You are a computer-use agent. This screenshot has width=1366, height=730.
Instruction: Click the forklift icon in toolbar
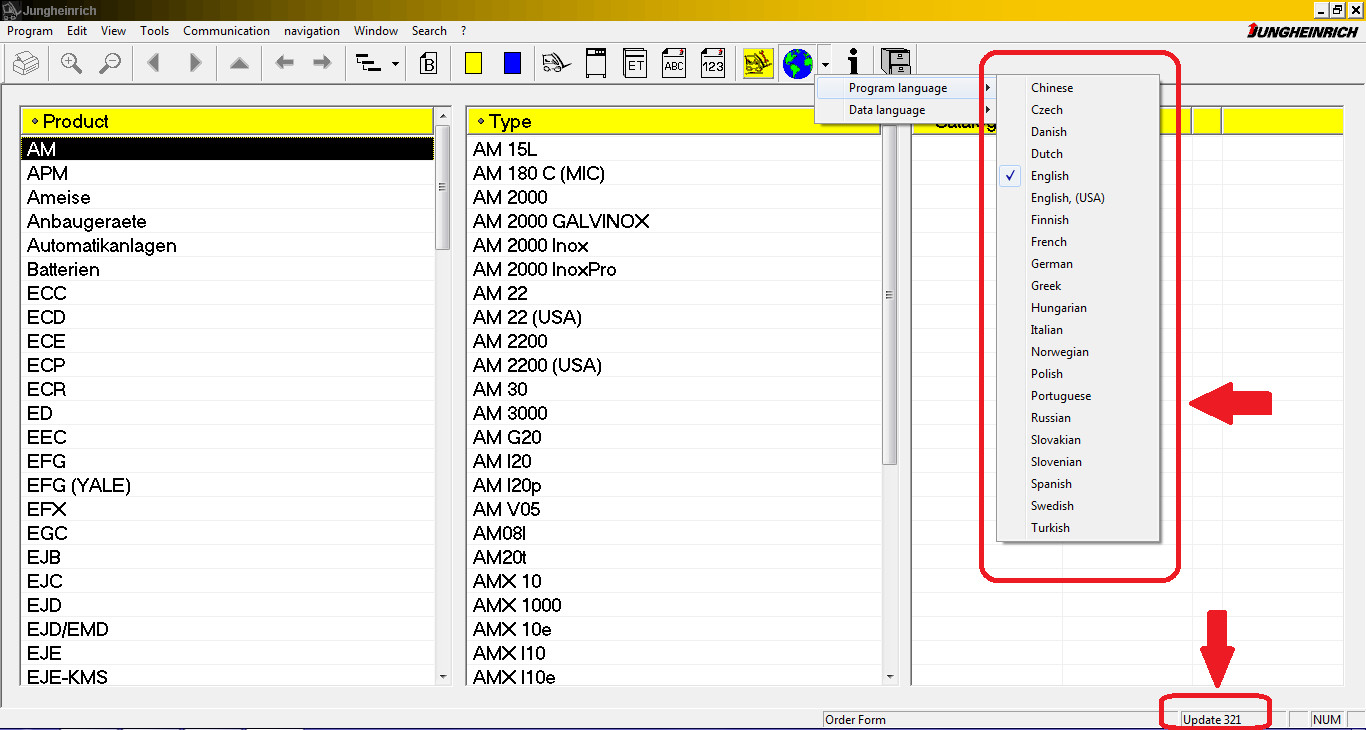click(x=556, y=64)
